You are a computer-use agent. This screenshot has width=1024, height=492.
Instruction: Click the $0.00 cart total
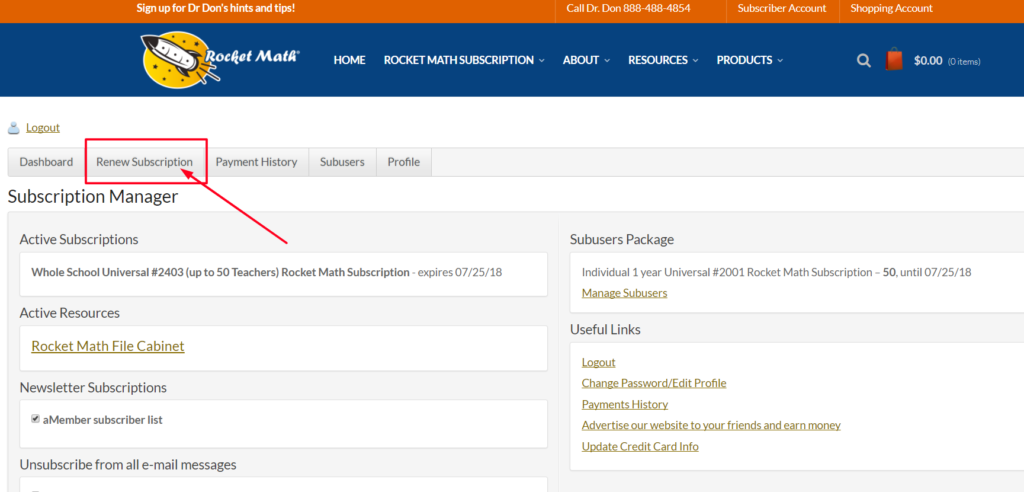coord(928,61)
